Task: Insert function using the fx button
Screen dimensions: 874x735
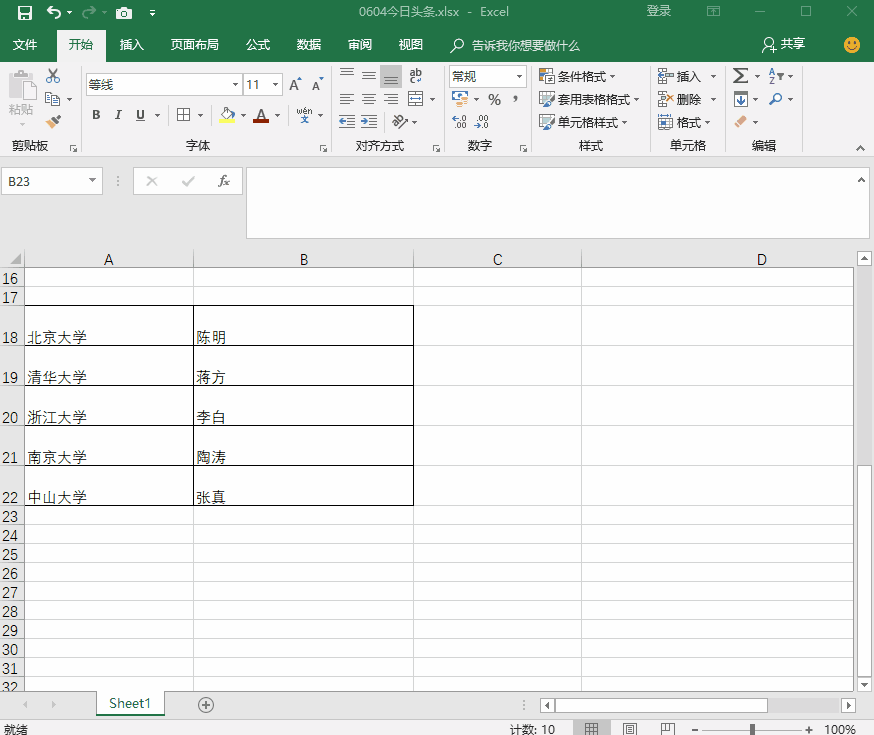Action: [224, 181]
